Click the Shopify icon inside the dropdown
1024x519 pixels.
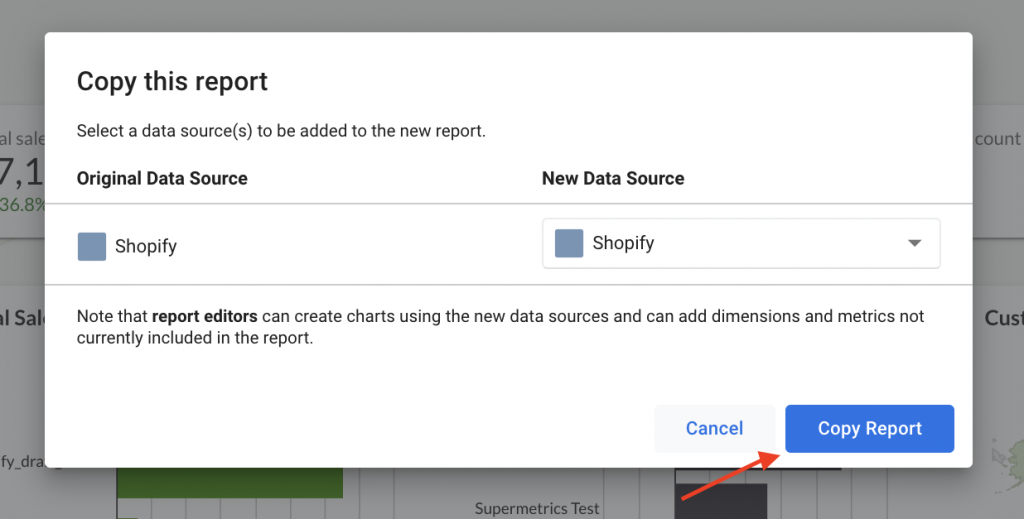[x=569, y=243]
